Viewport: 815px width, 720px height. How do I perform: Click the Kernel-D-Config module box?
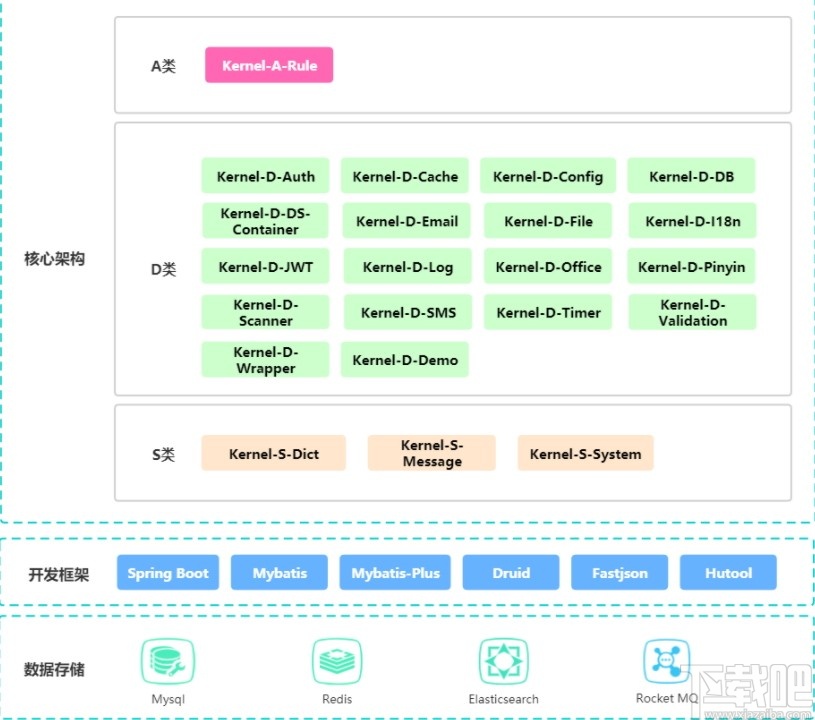click(548, 176)
